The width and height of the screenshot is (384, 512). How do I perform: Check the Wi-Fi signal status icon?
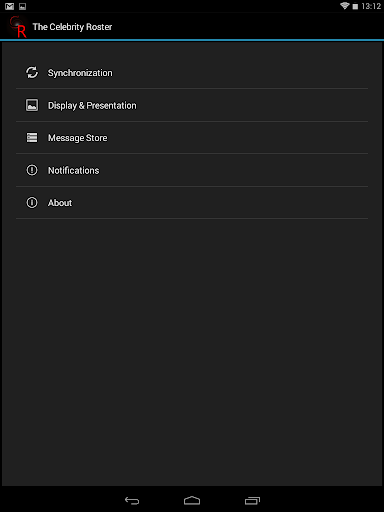345,6
